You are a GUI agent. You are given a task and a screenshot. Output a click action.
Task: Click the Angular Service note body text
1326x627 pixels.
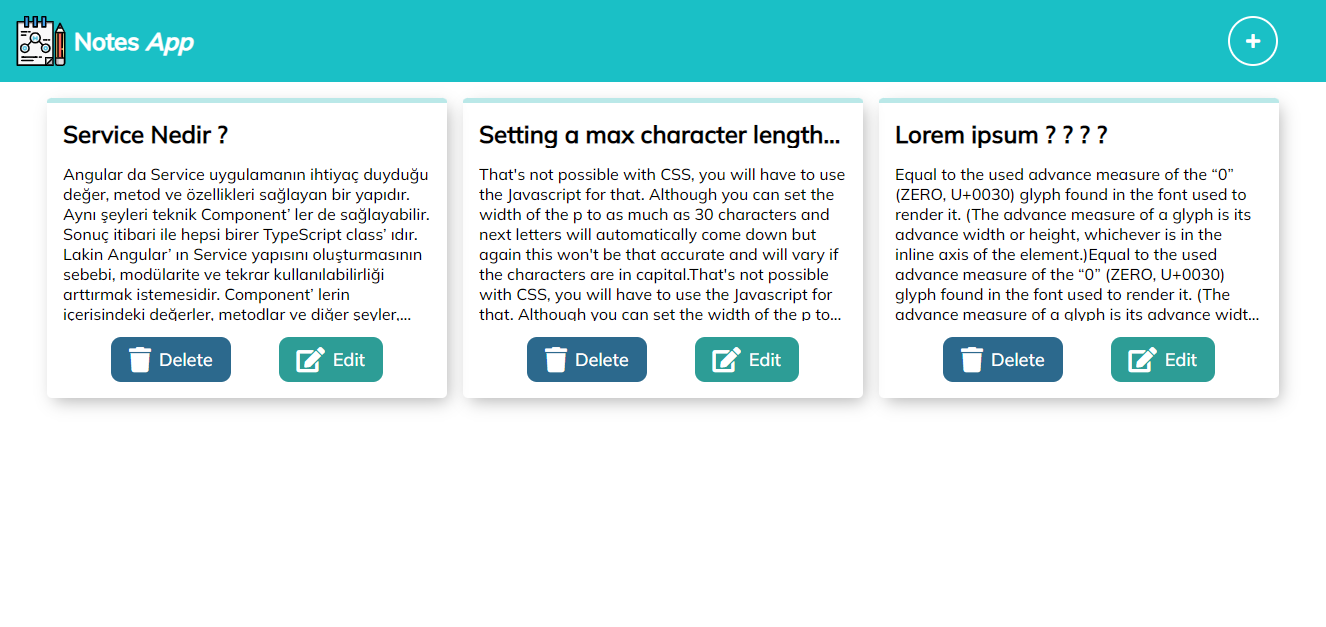pyautogui.click(x=246, y=245)
